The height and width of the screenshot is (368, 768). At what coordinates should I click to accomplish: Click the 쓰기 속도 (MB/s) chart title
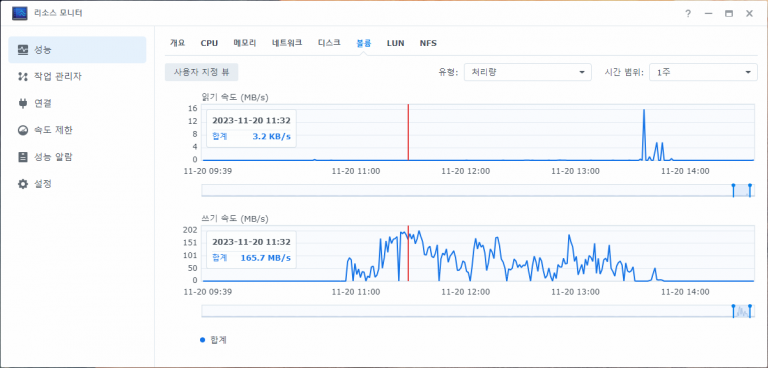[235, 218]
